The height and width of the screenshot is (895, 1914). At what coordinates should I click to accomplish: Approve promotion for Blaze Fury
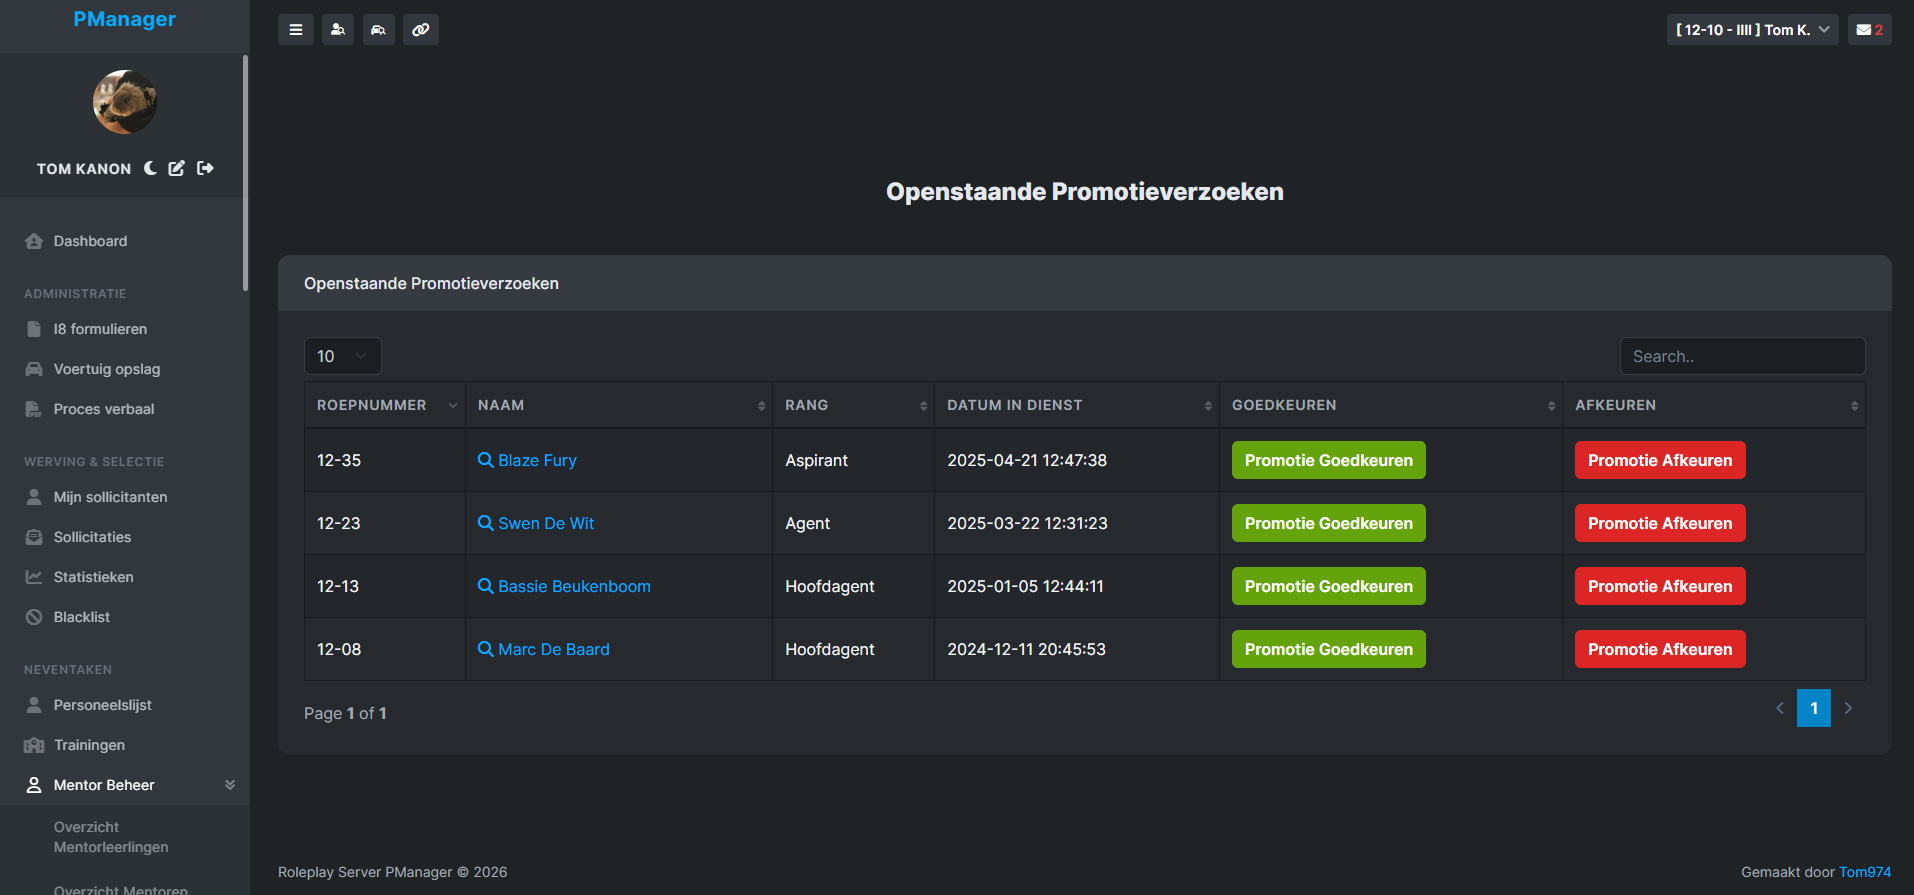pyautogui.click(x=1329, y=460)
